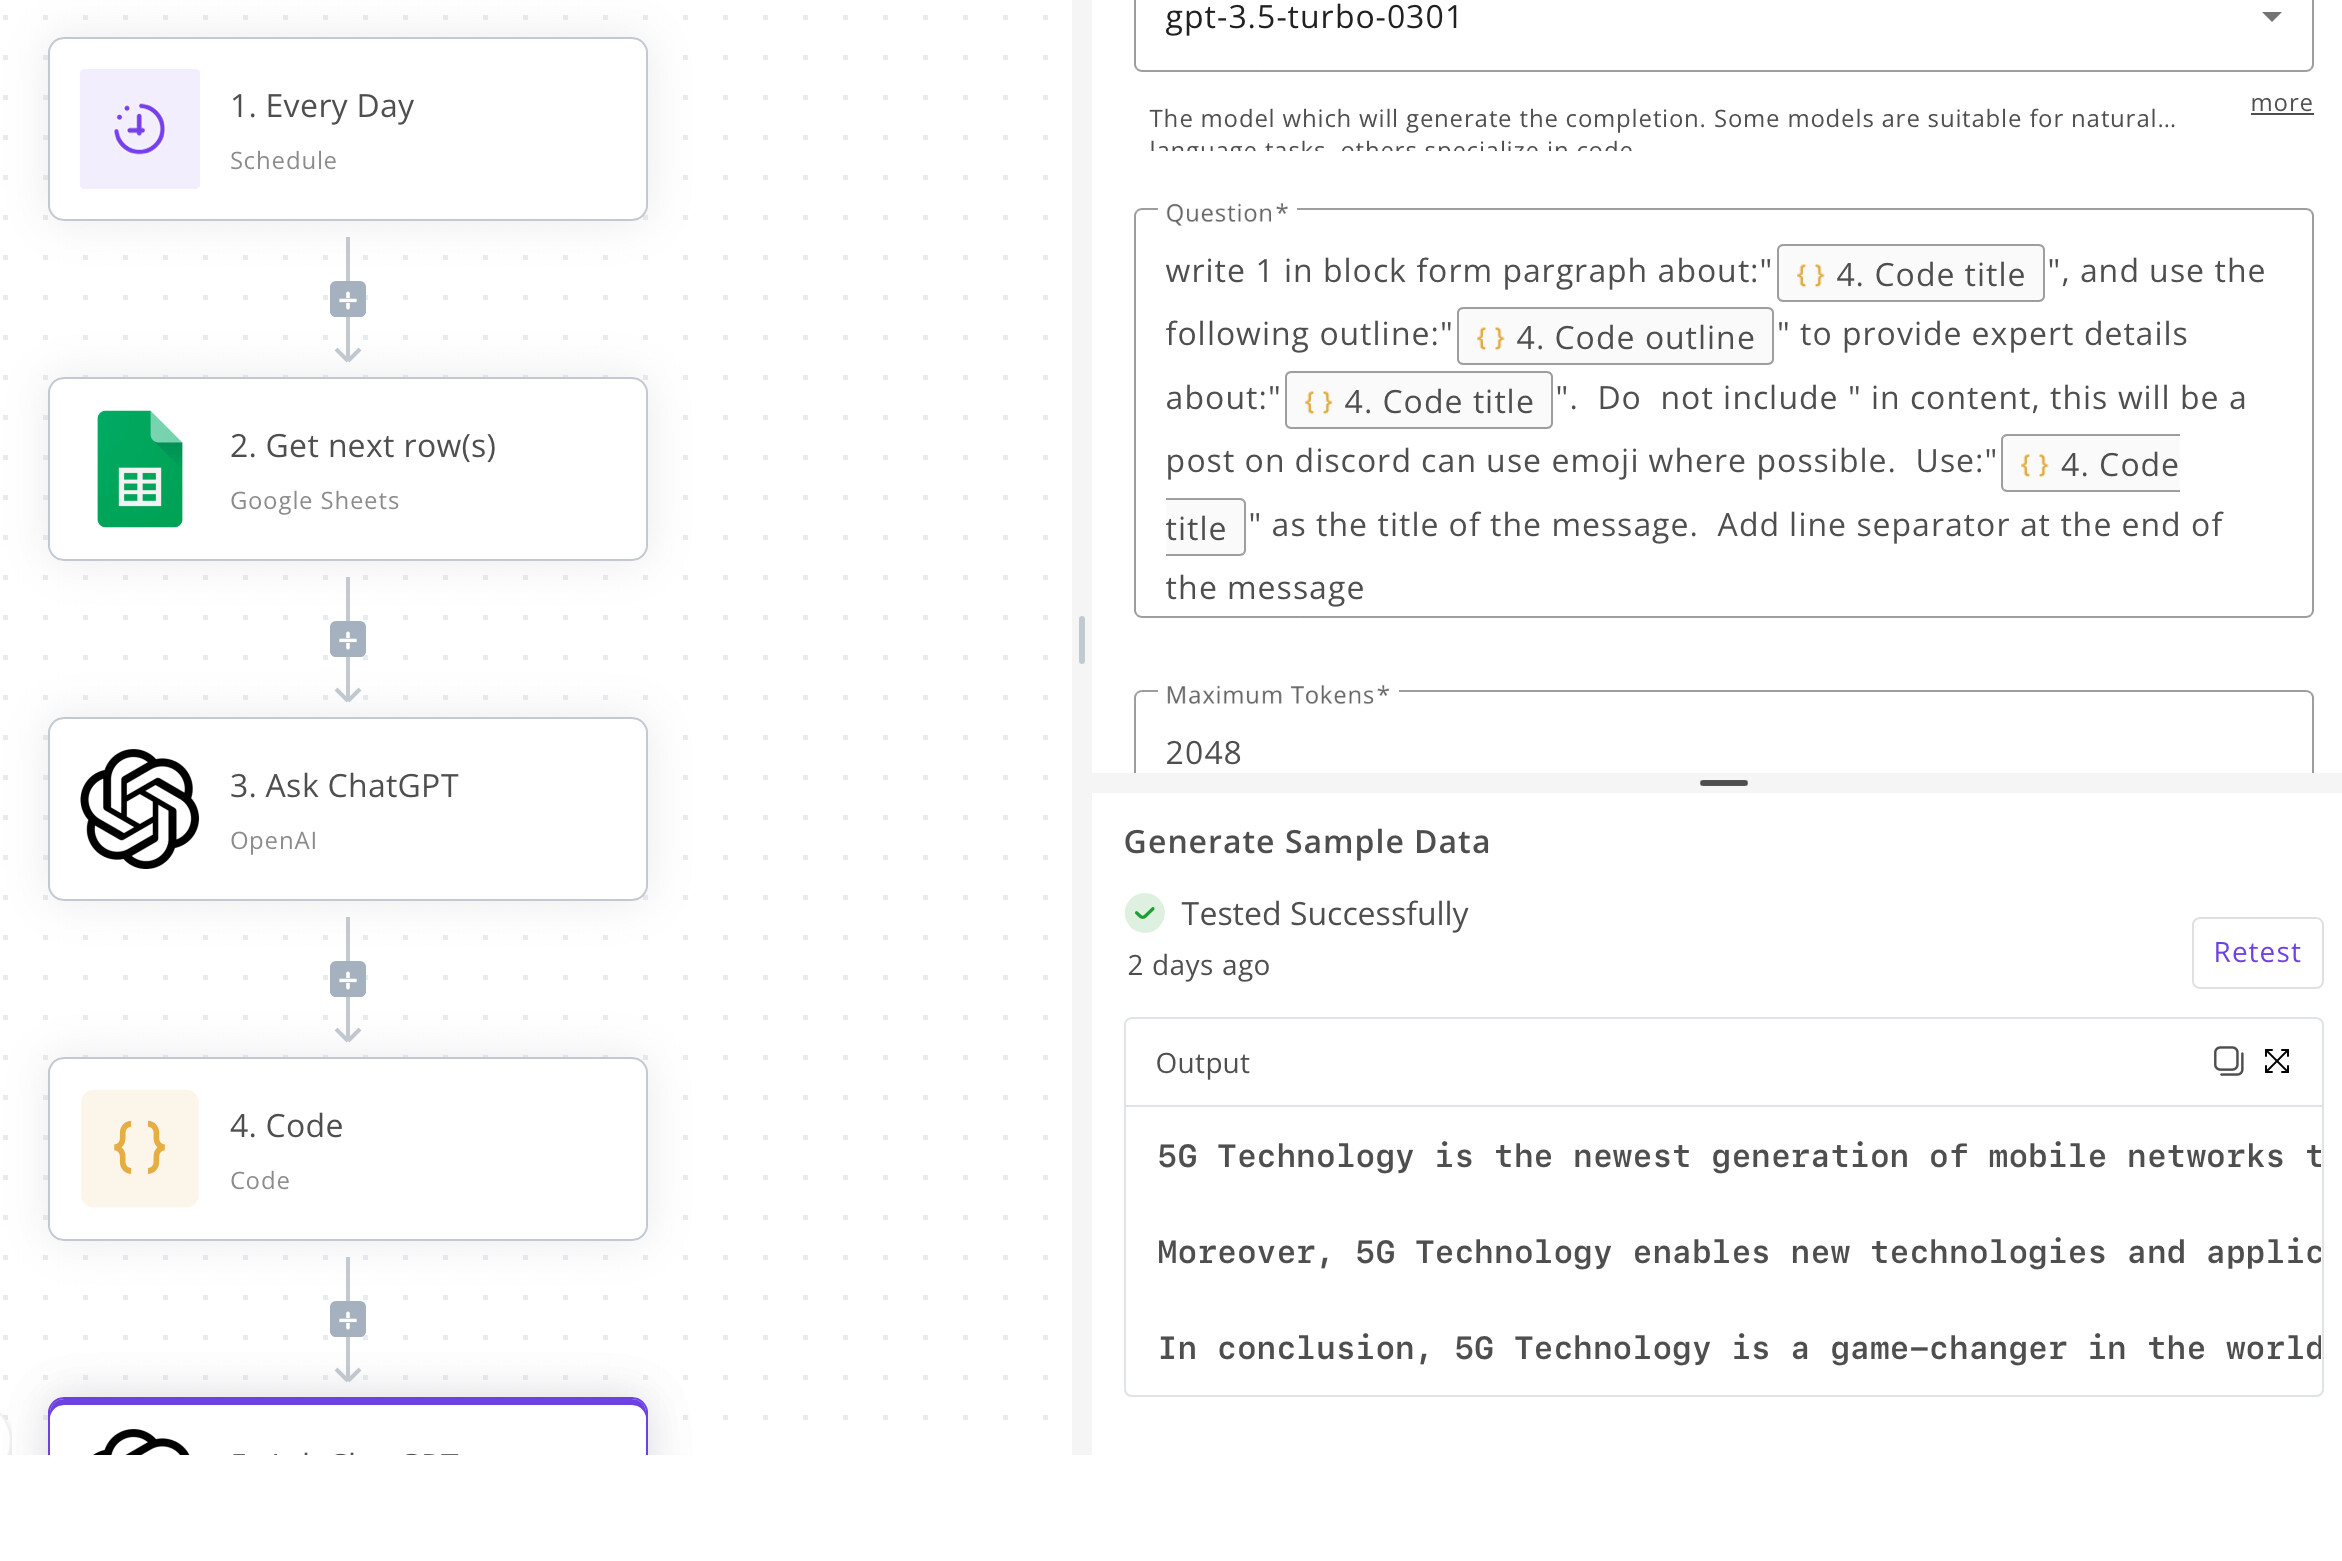The width and height of the screenshot is (2342, 1561).
Task: Copy the Output with the copy icon
Action: [2228, 1061]
